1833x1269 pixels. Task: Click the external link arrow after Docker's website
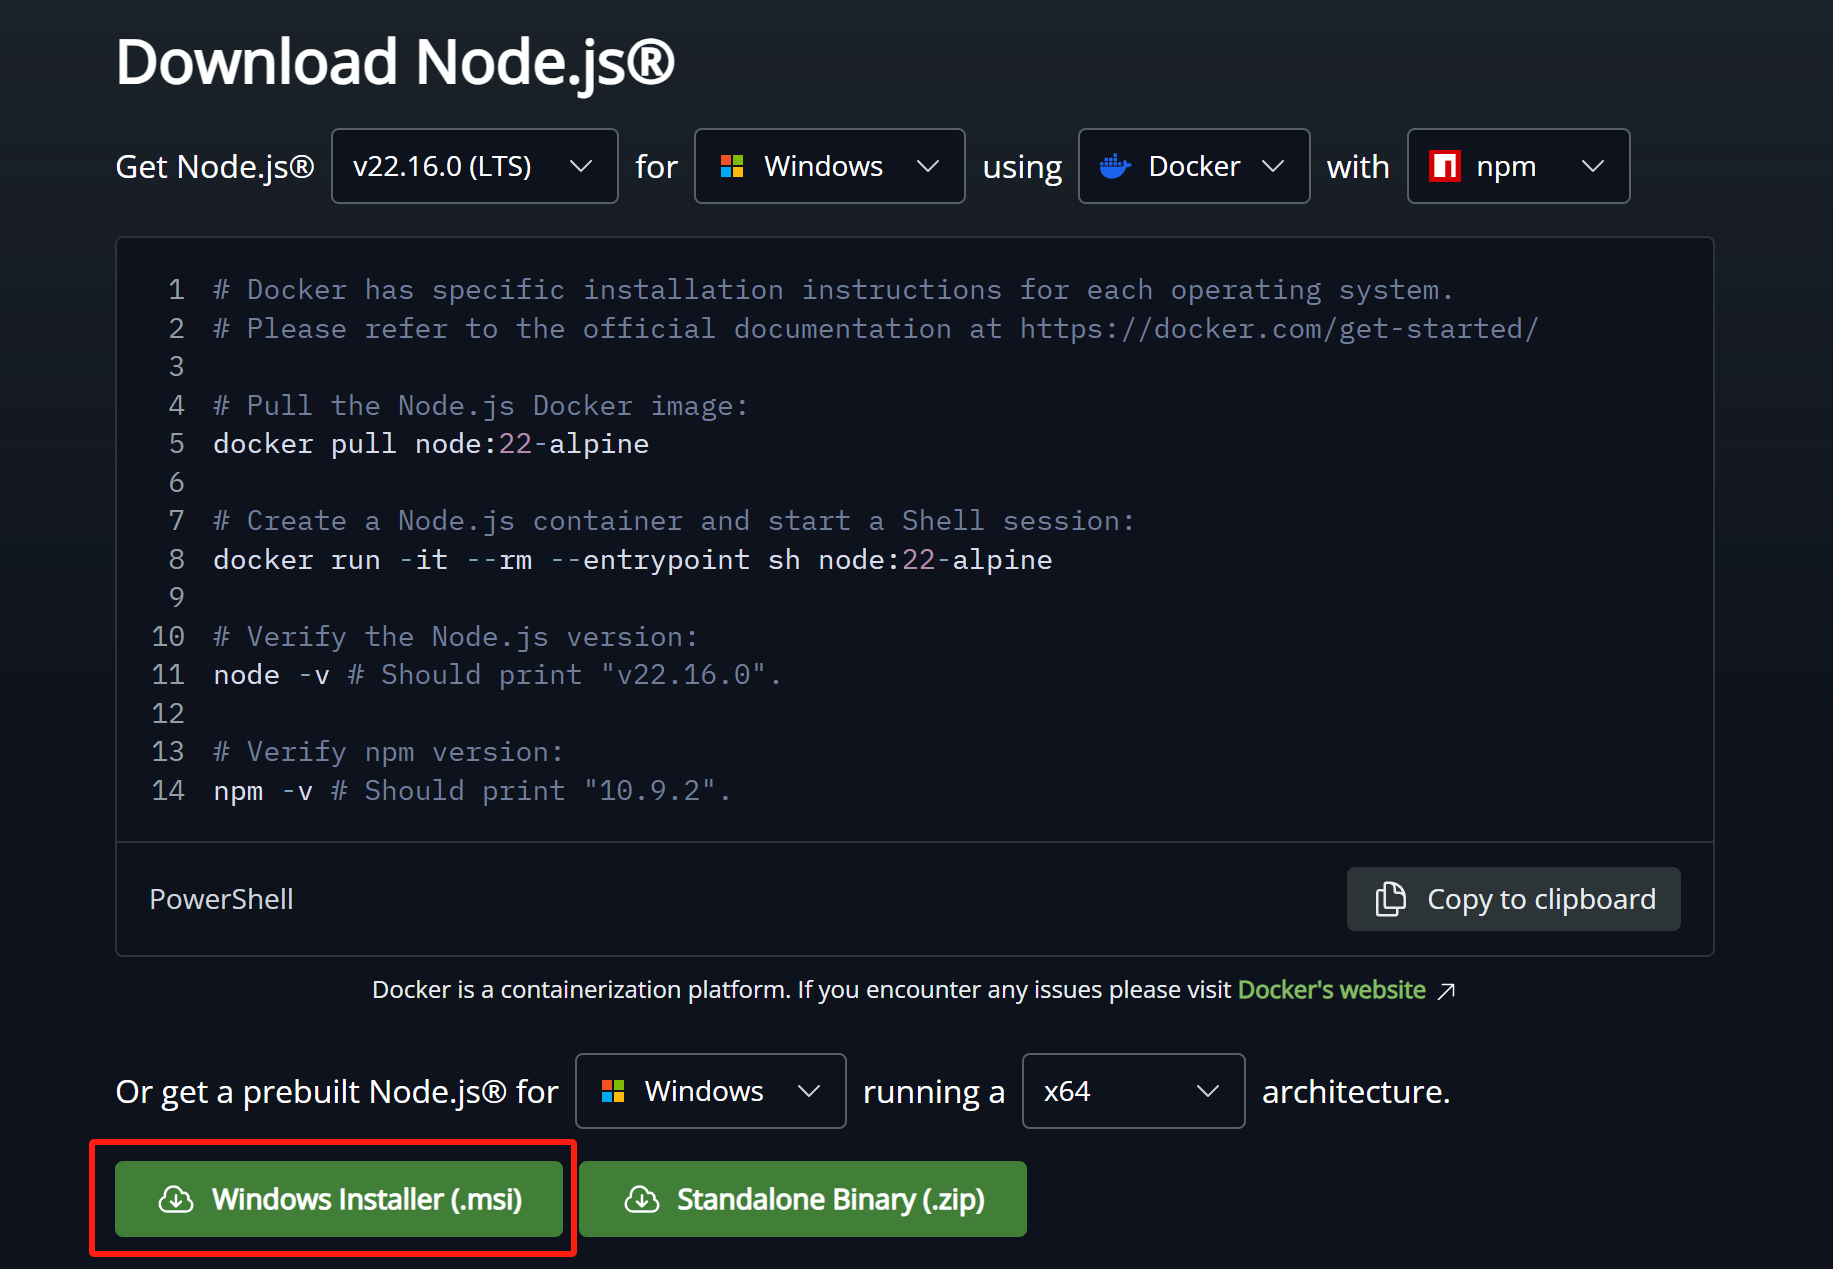click(1446, 991)
